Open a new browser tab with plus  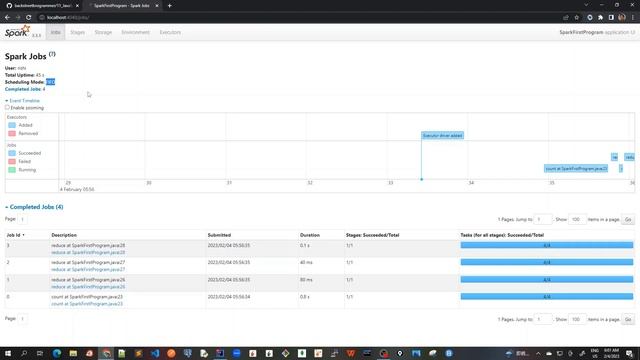(x=169, y=6)
